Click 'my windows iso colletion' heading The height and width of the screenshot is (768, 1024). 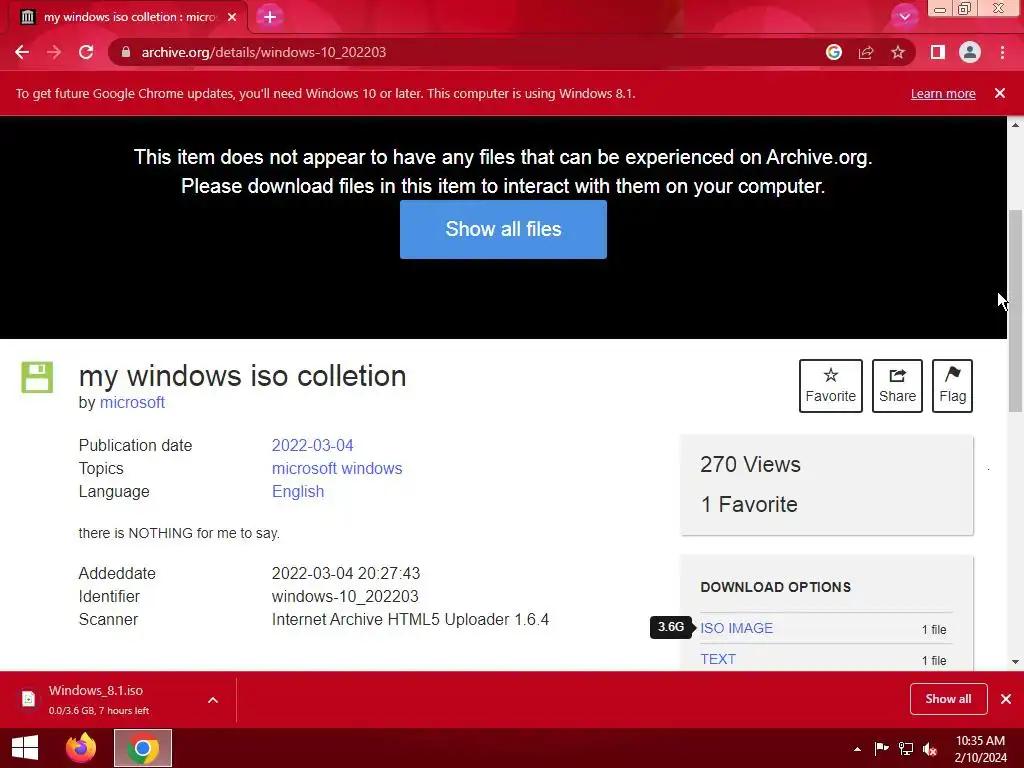click(242, 376)
